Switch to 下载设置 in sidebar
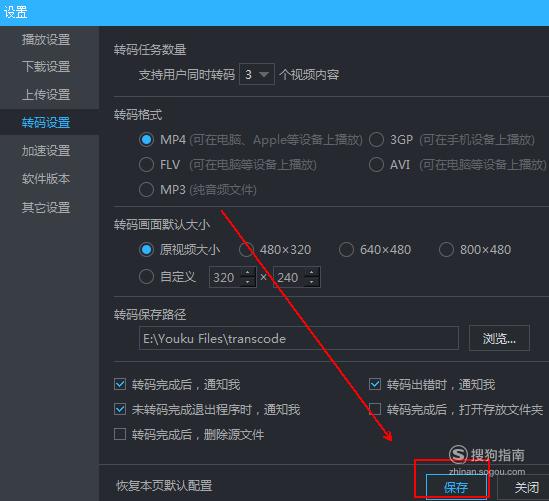Screen dimensions: 549x501 pos(46,67)
